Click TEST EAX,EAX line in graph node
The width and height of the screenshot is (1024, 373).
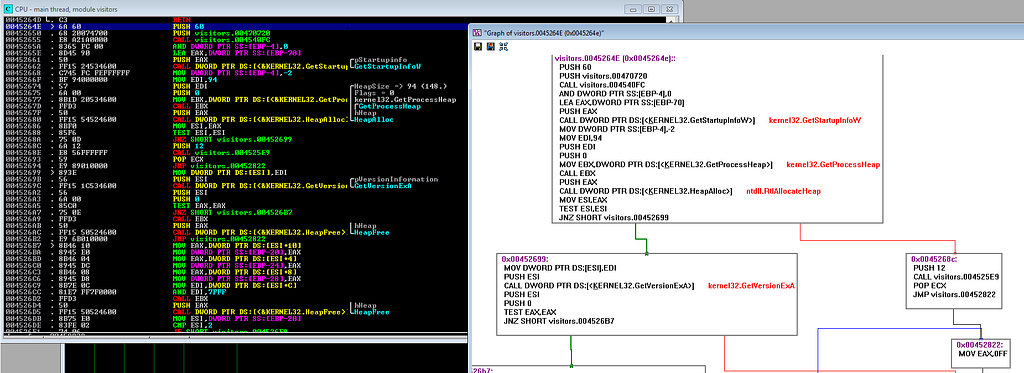[529, 312]
